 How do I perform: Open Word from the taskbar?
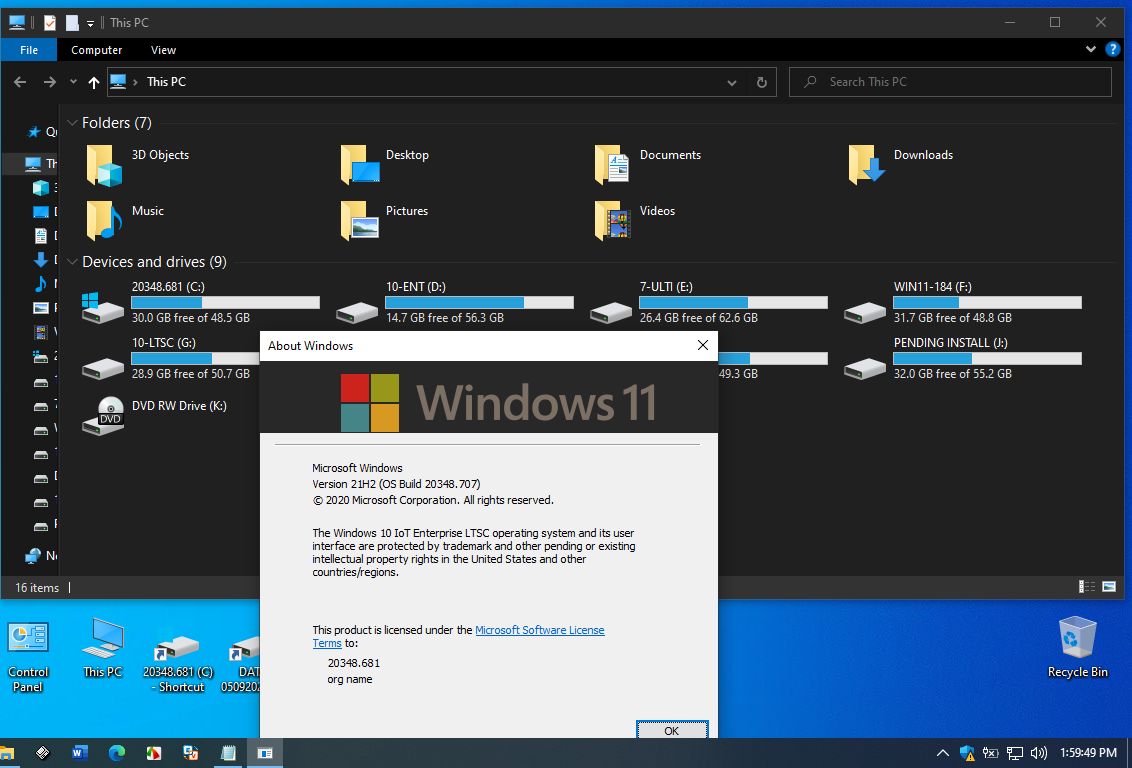[x=79, y=753]
